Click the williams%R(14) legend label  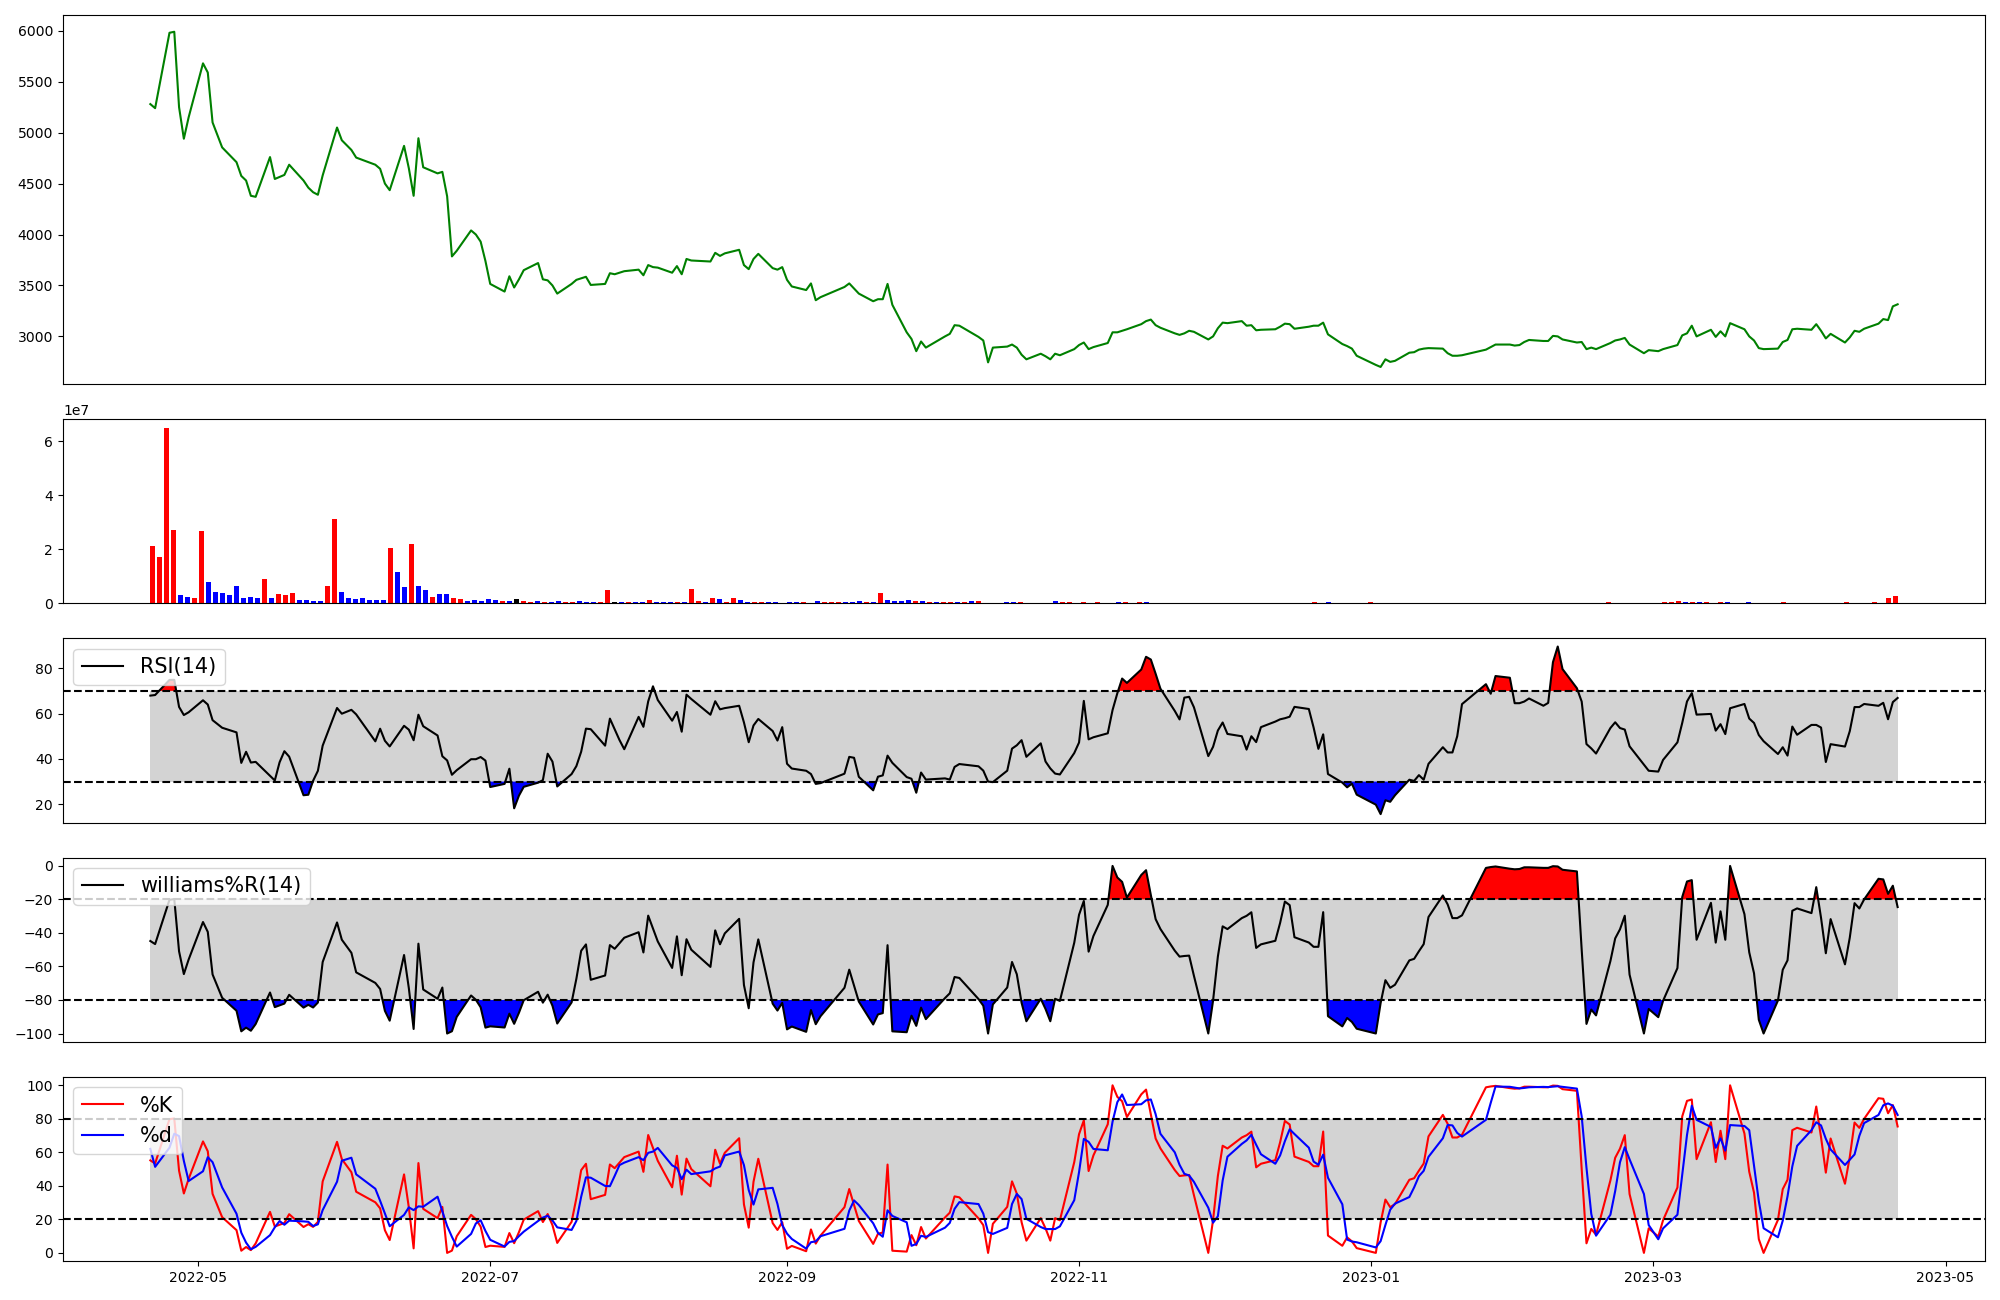[x=220, y=885]
